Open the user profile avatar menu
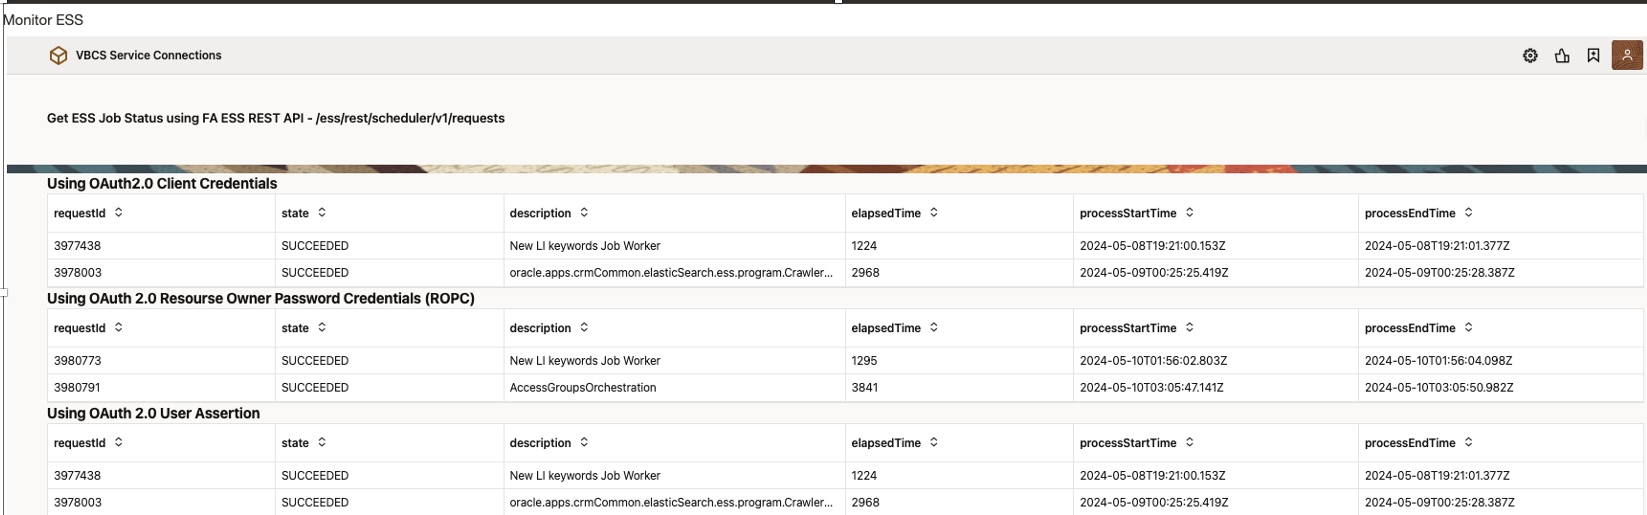Screen dimensions: 1647x515 click(x=1627, y=56)
